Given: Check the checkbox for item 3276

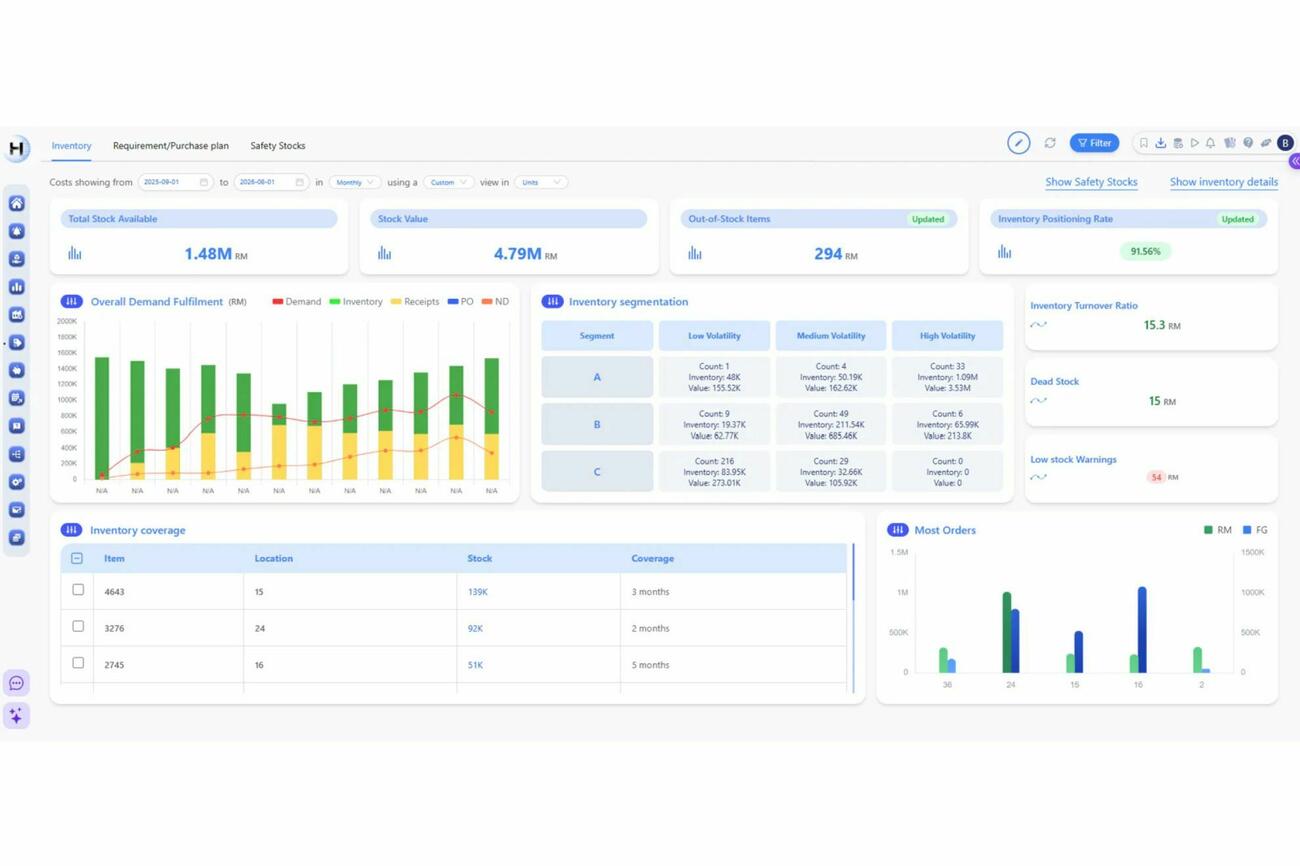Looking at the screenshot, I should tap(77, 626).
